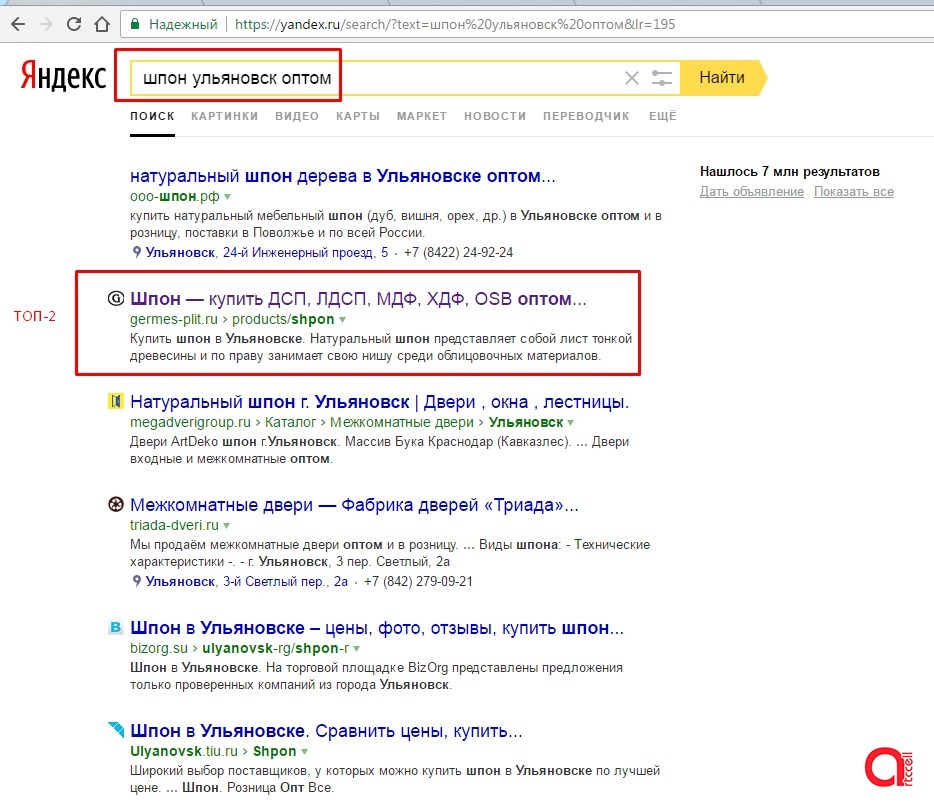Open the Карты tab
934x812 pixels.
point(357,116)
